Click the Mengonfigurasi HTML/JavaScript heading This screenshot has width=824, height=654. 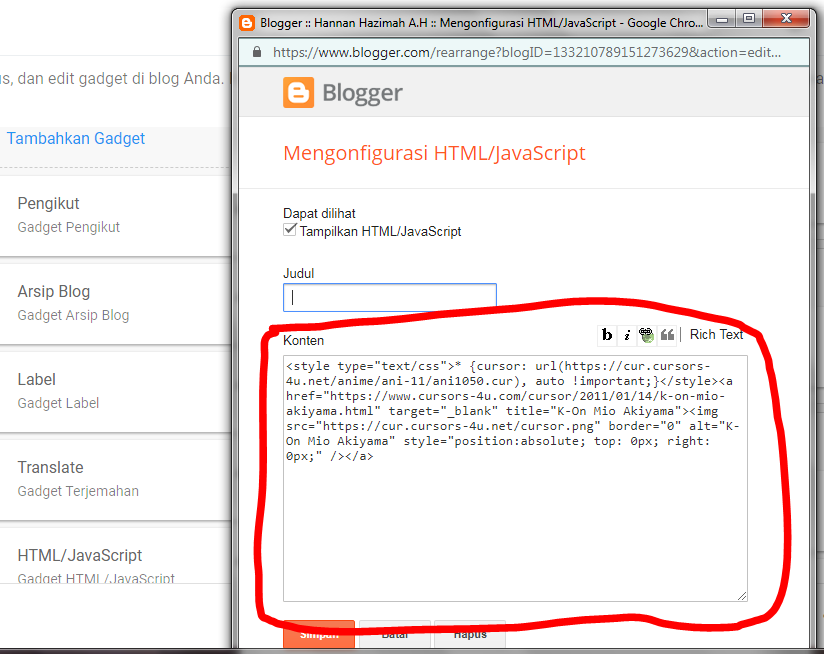[x=434, y=153]
